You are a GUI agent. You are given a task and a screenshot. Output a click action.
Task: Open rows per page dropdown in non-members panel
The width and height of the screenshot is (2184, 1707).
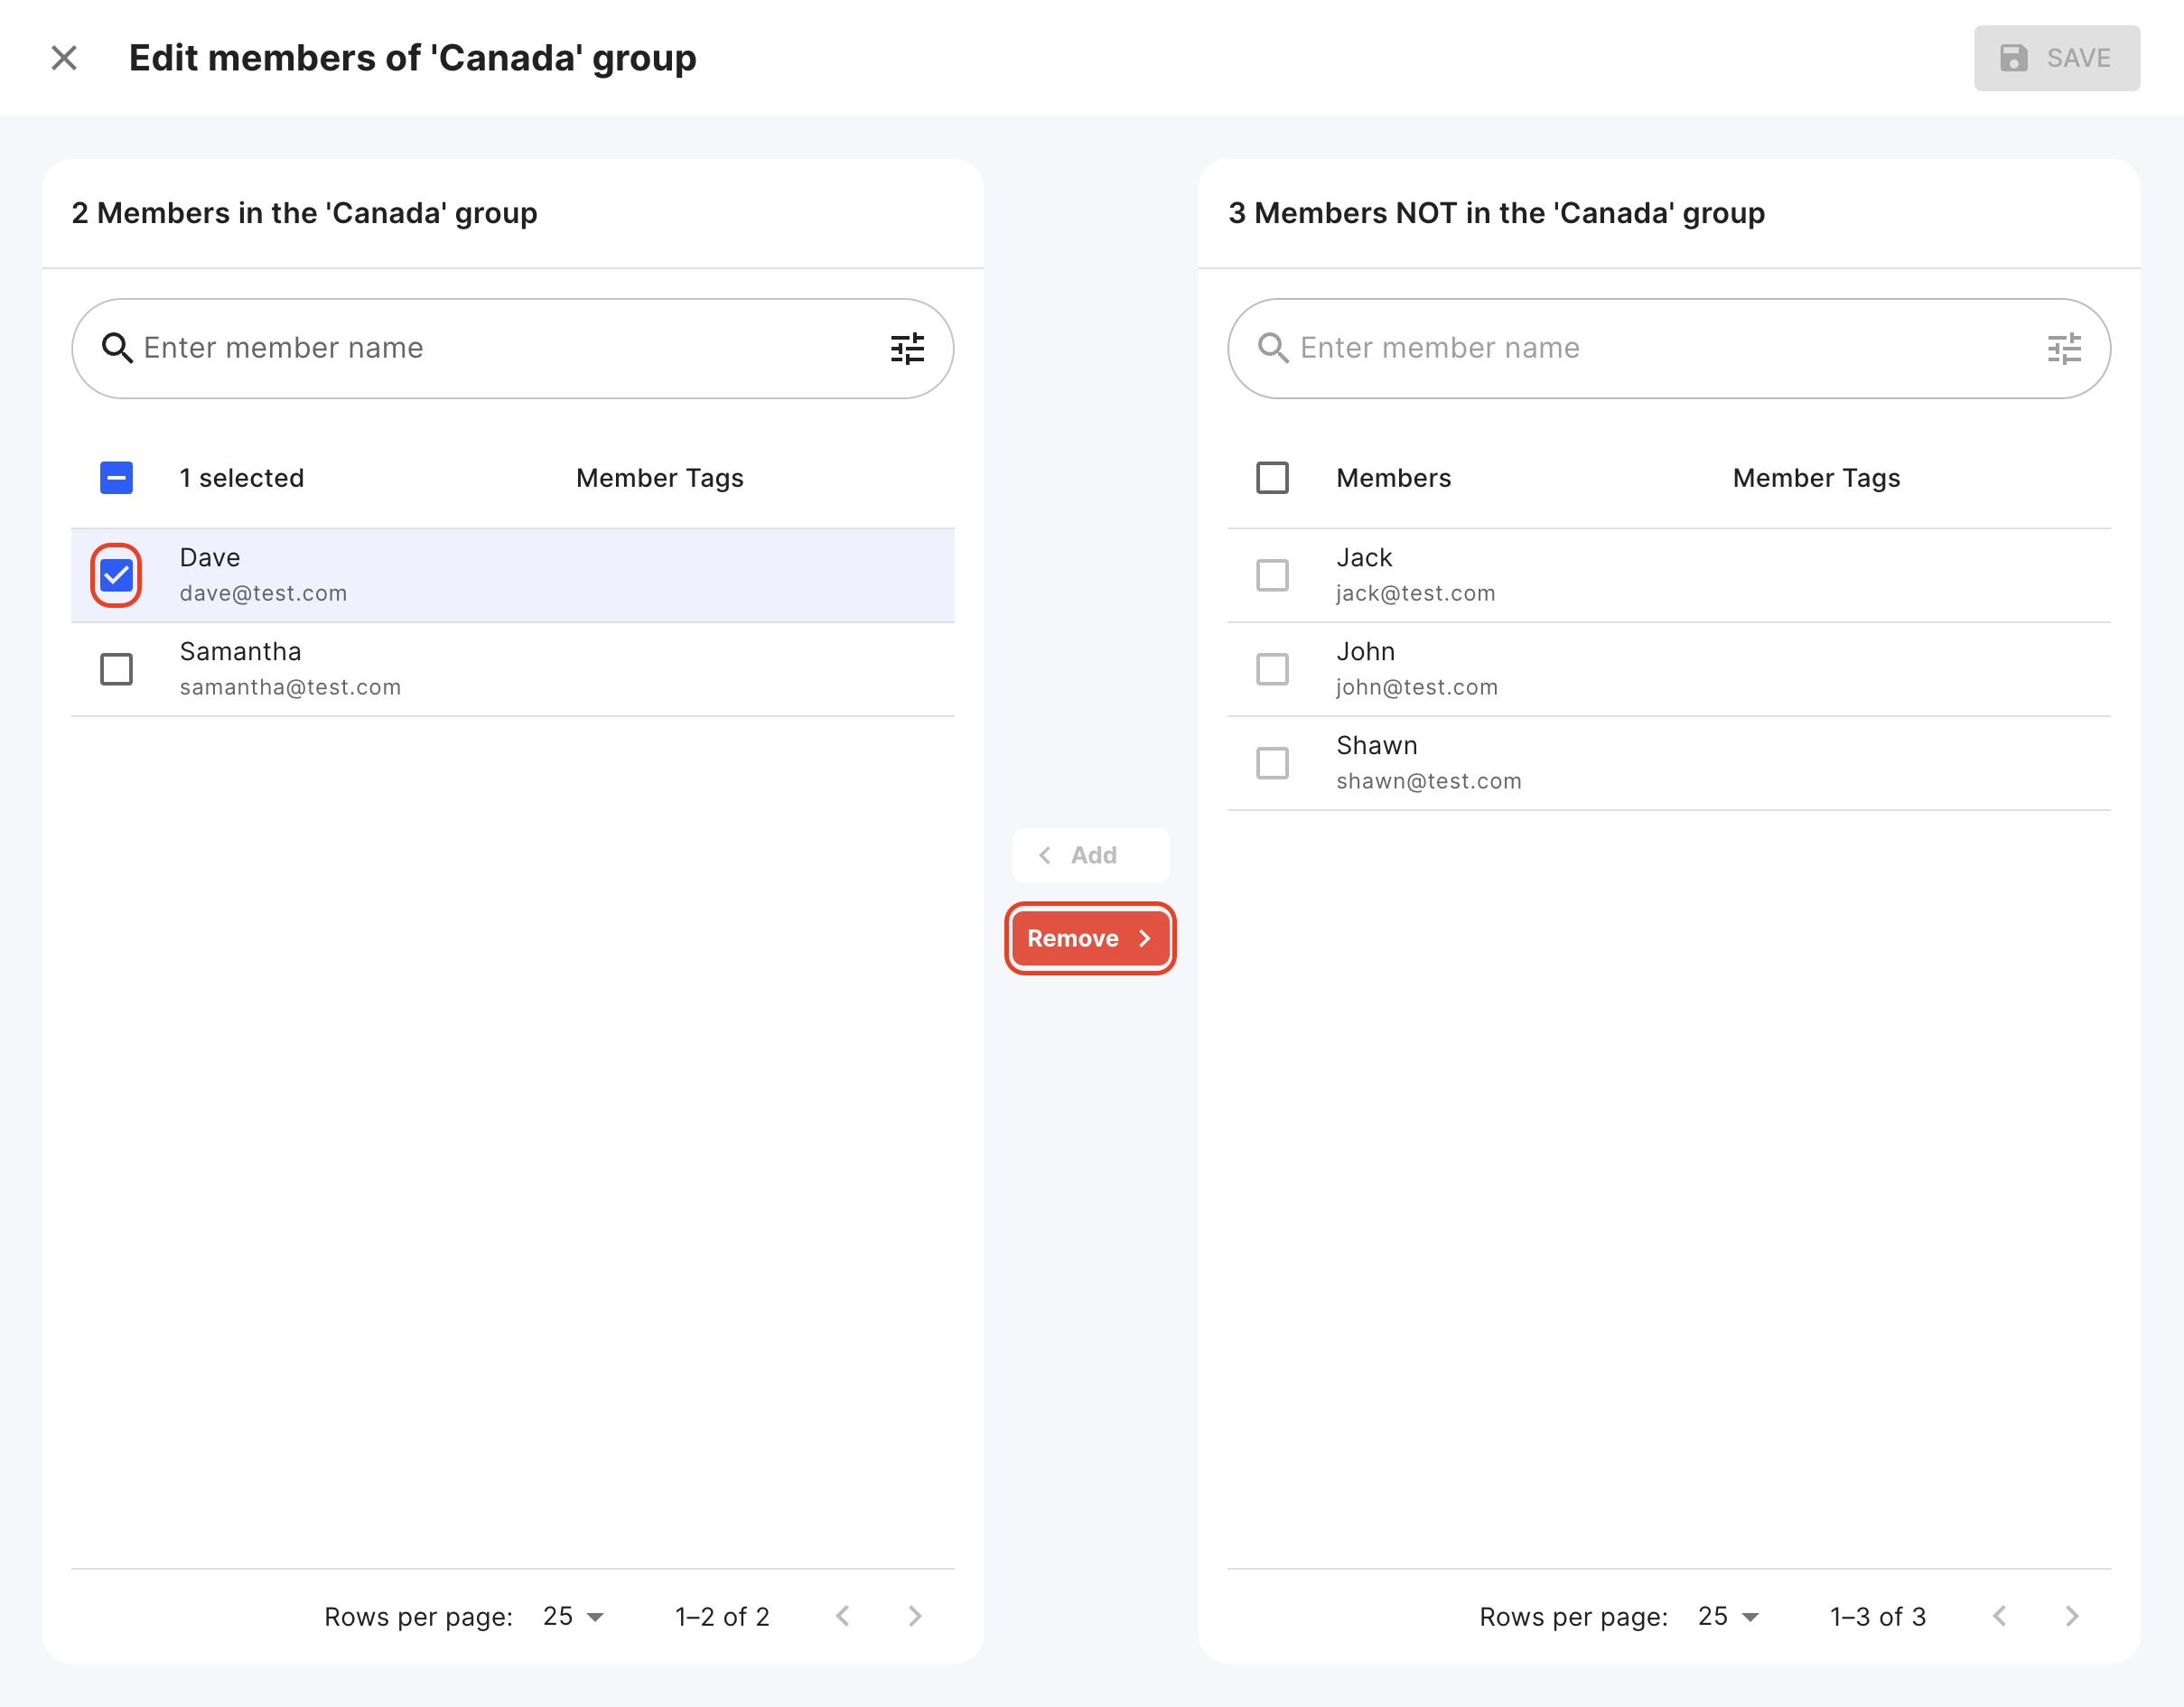(x=1729, y=1616)
